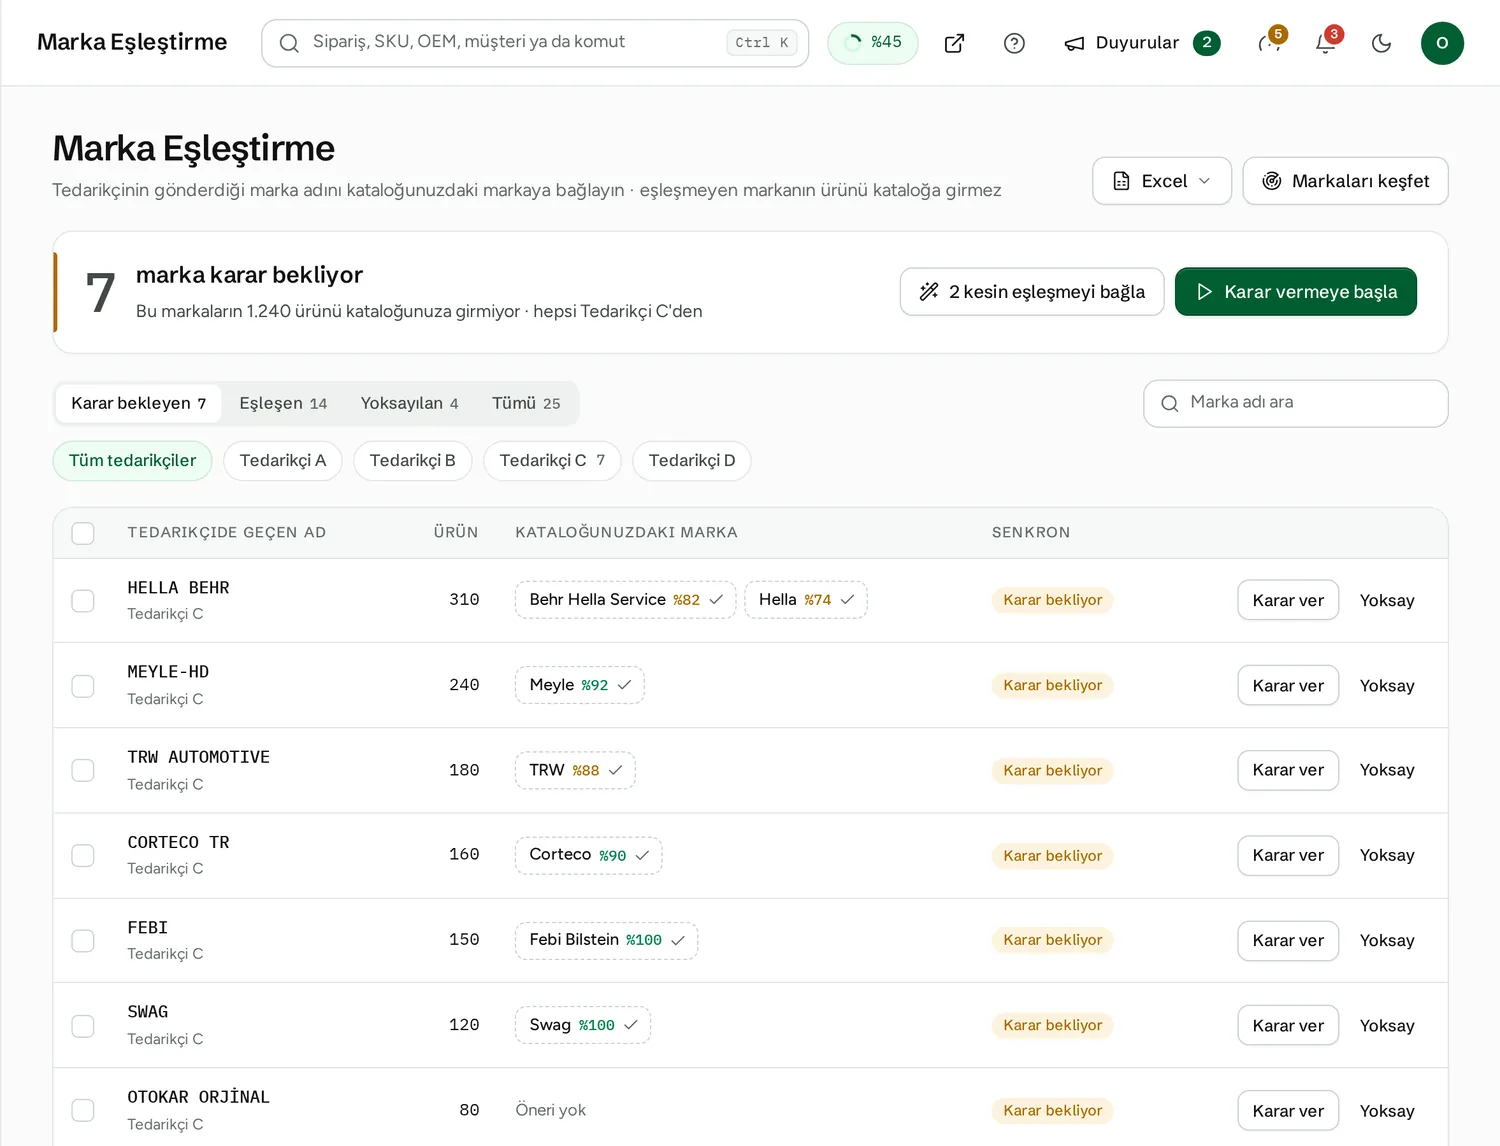The height and width of the screenshot is (1146, 1500).
Task: Tick the TRW AUTOMOTIVE row checkbox
Action: pyautogui.click(x=83, y=771)
